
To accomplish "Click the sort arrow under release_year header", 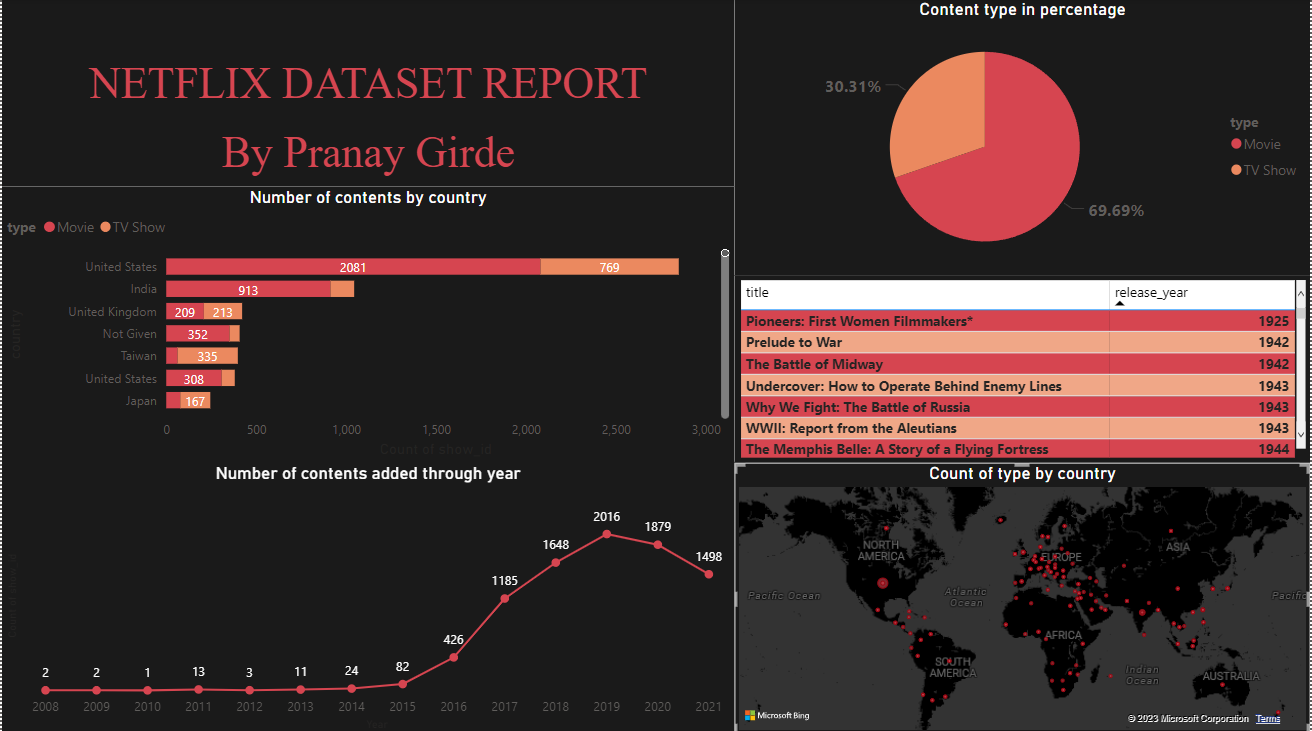I will pos(1119,304).
